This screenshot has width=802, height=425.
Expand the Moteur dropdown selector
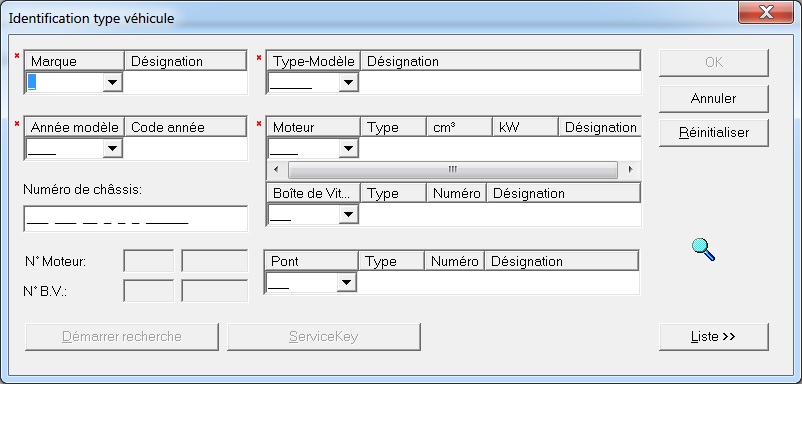(x=348, y=149)
